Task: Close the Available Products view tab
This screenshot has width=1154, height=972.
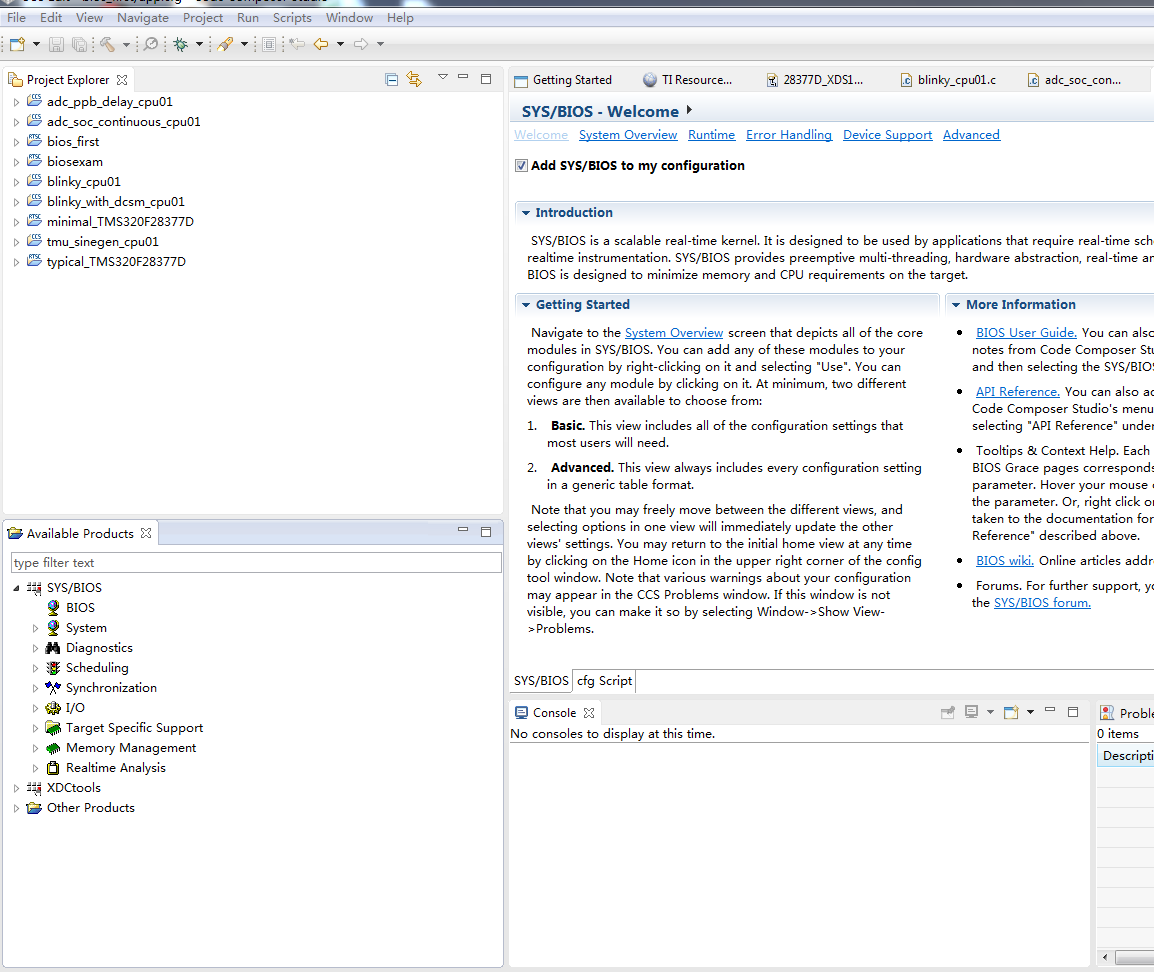Action: click(146, 533)
